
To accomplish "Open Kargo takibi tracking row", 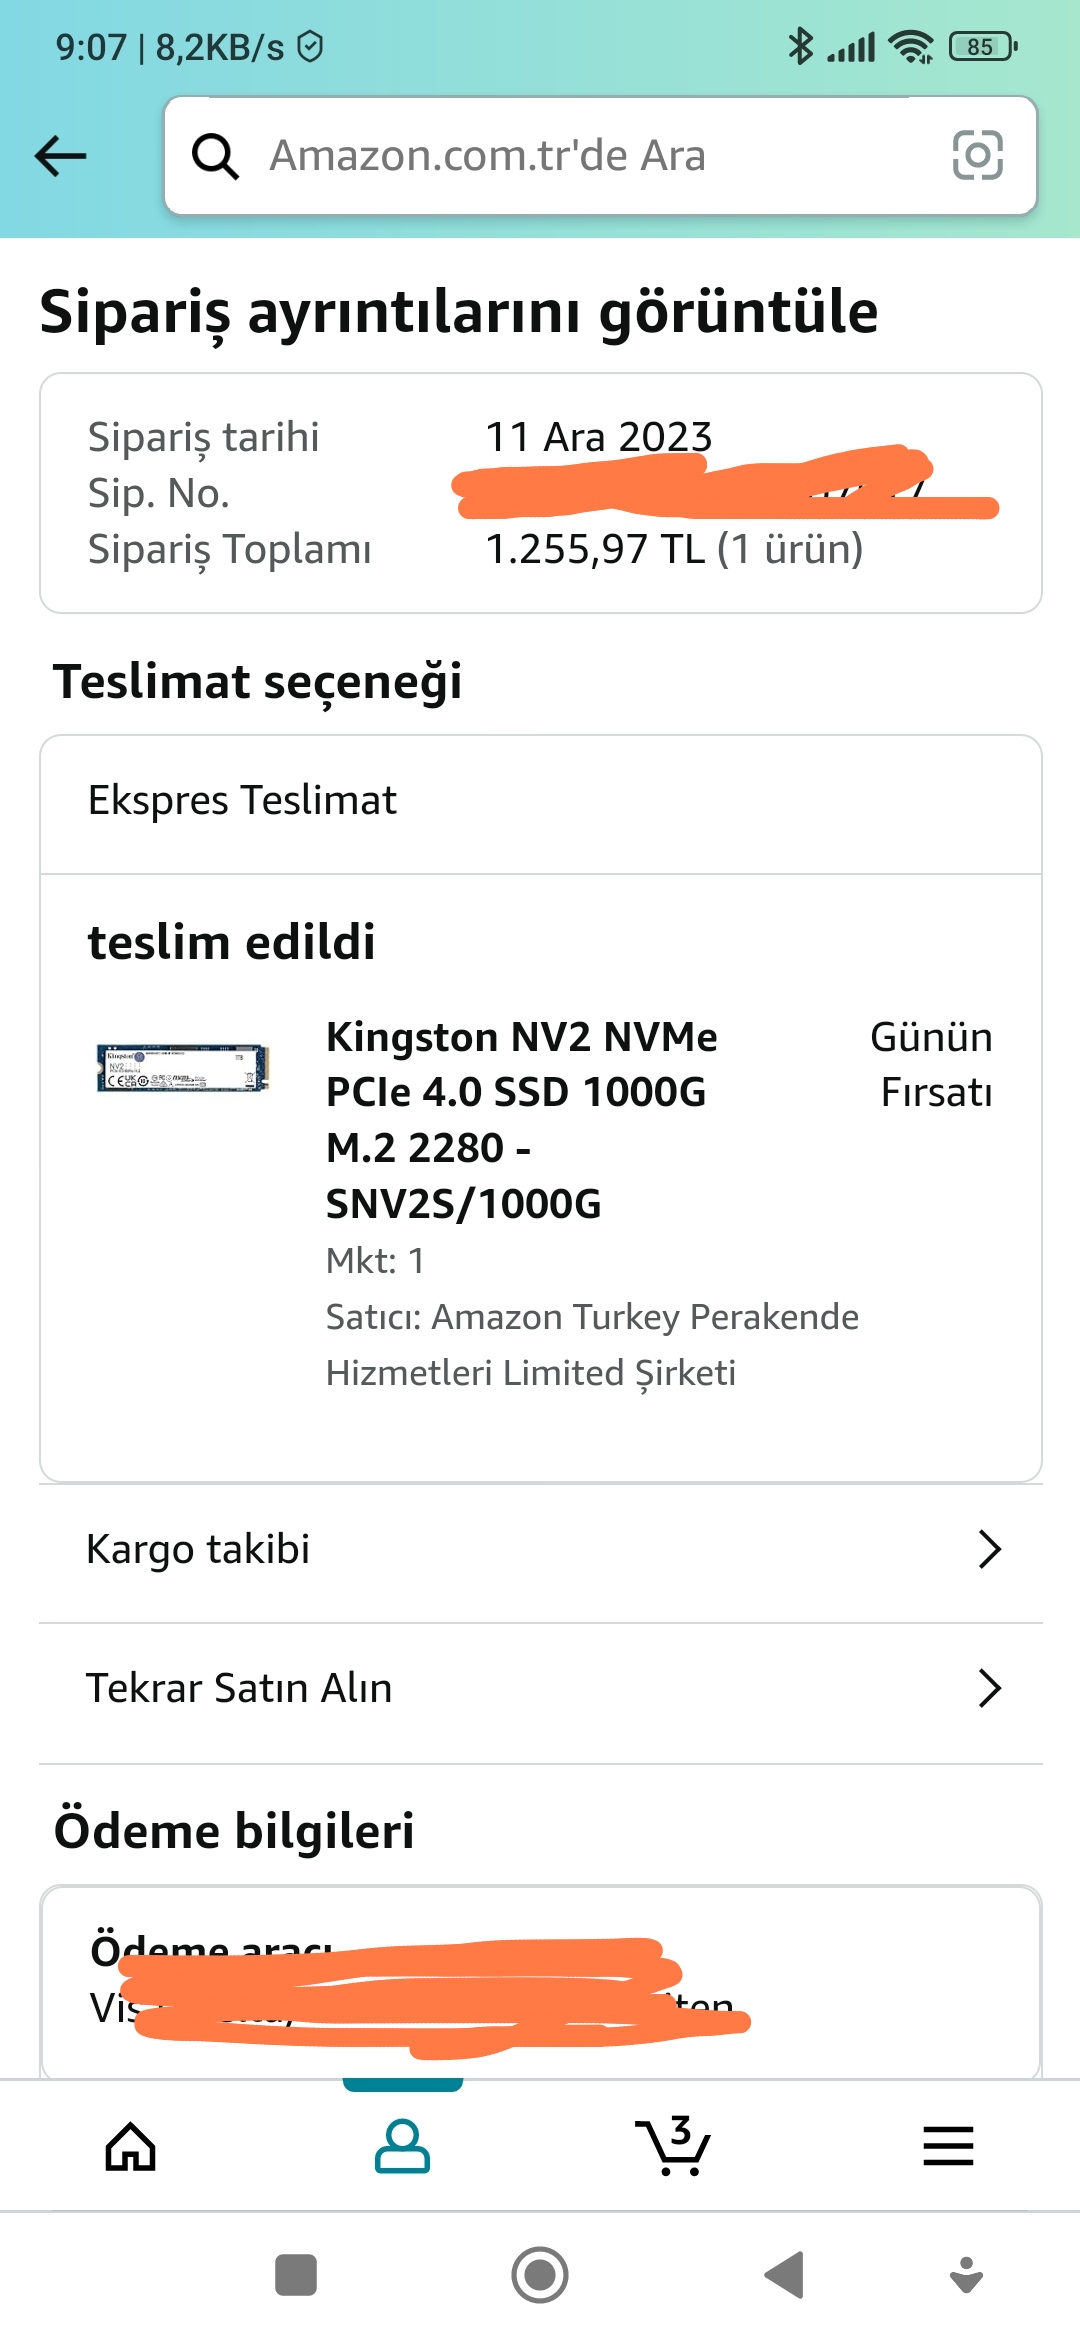I will (500, 1549).
